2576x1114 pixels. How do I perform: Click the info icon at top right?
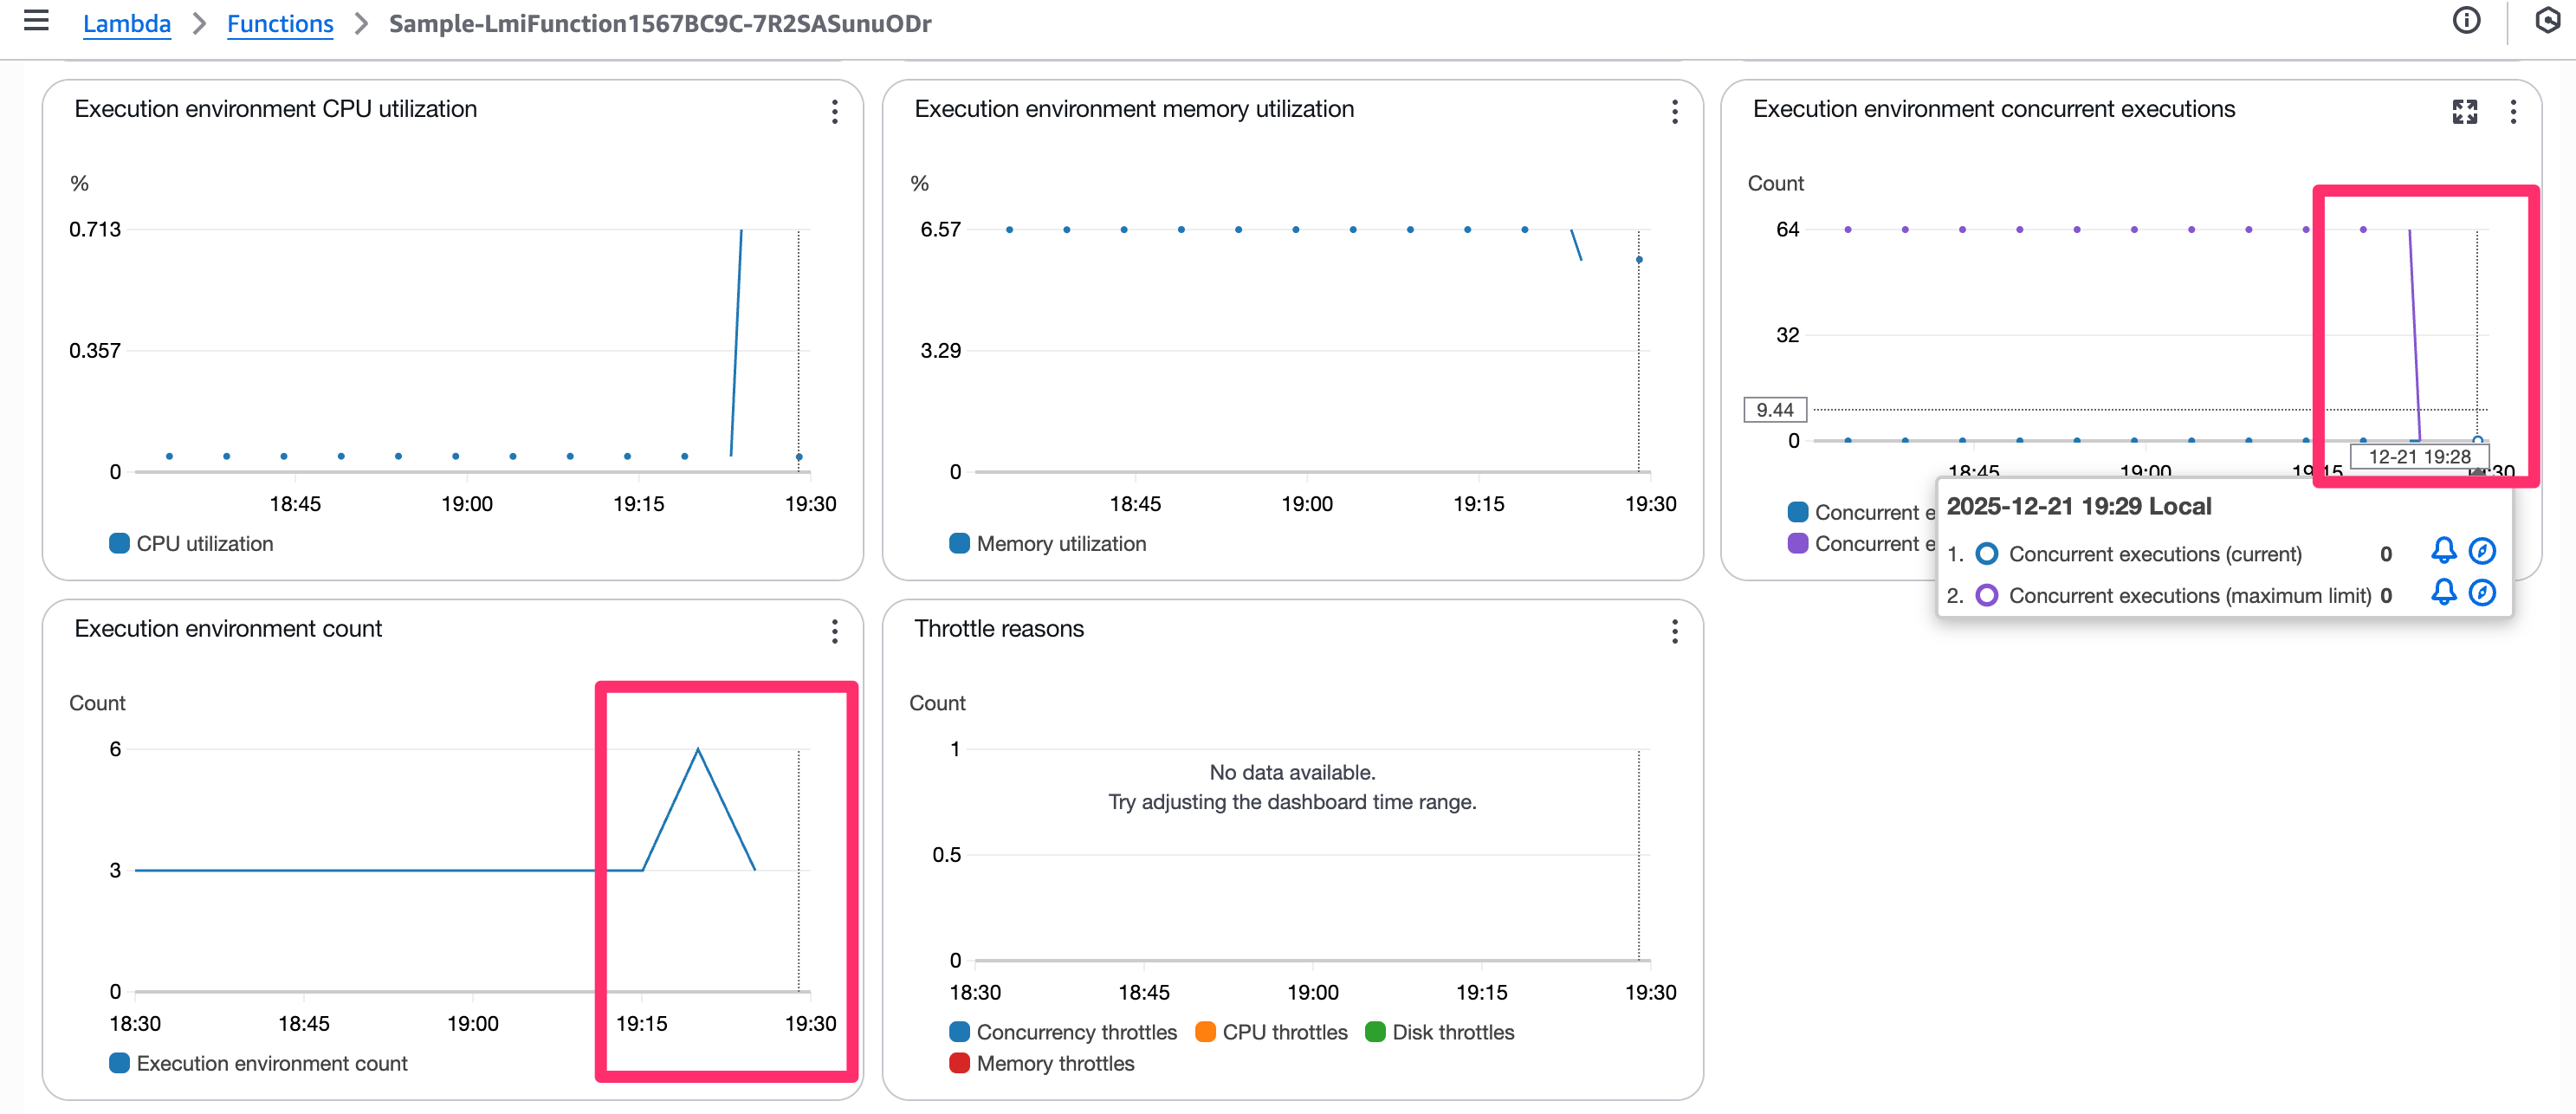pyautogui.click(x=2466, y=21)
